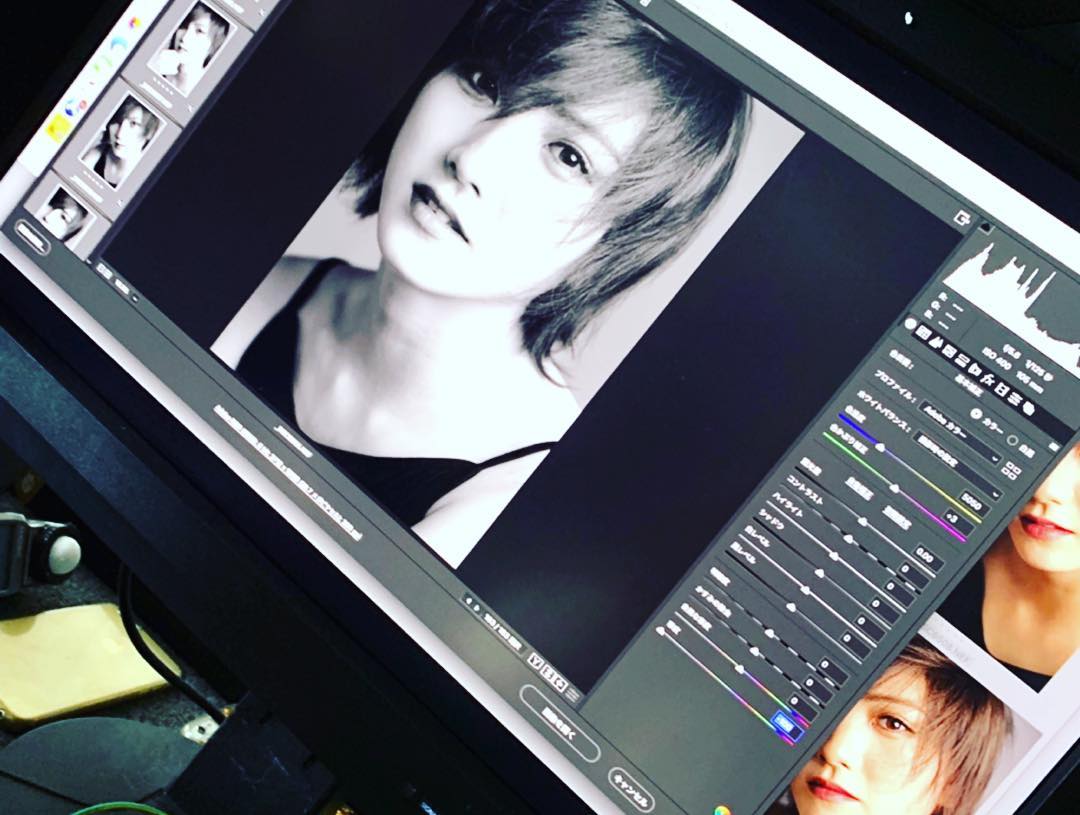Screen dimensions: 1080x815
Task: Click the color temperature slider handle
Action: (x=893, y=487)
